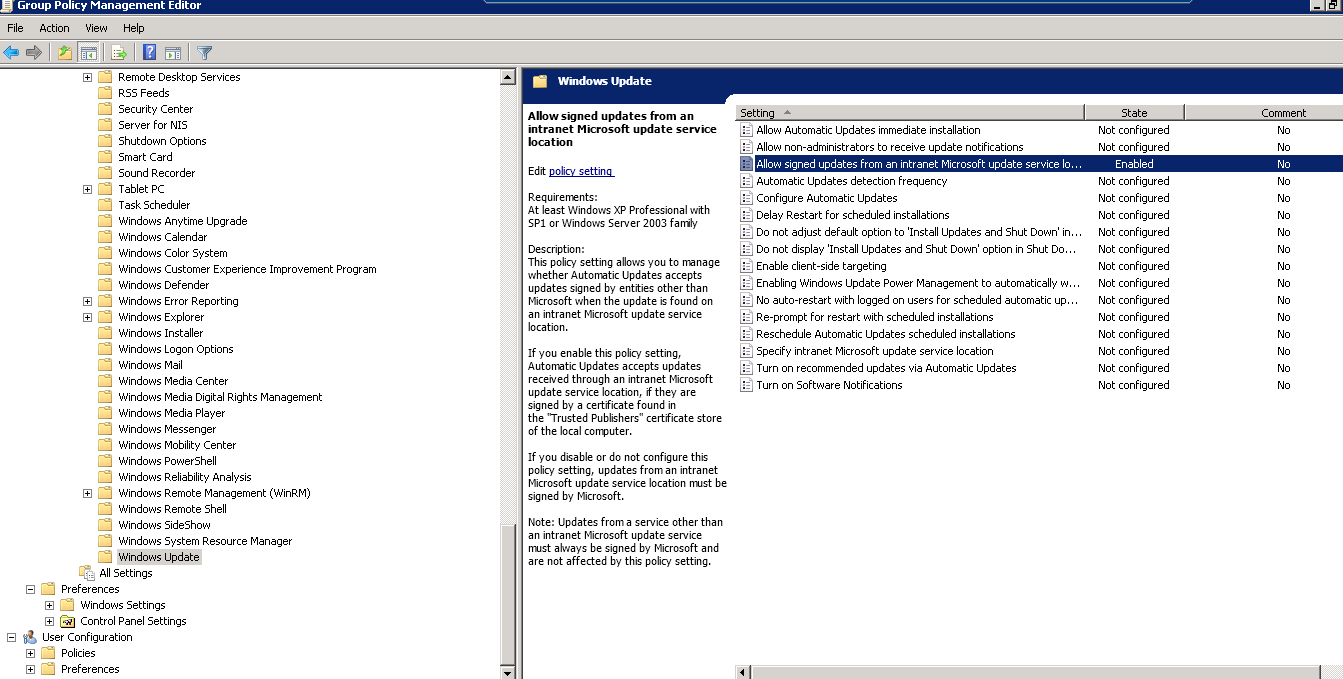Select the Security Center folder
The width and height of the screenshot is (1343, 679).
(x=155, y=109)
